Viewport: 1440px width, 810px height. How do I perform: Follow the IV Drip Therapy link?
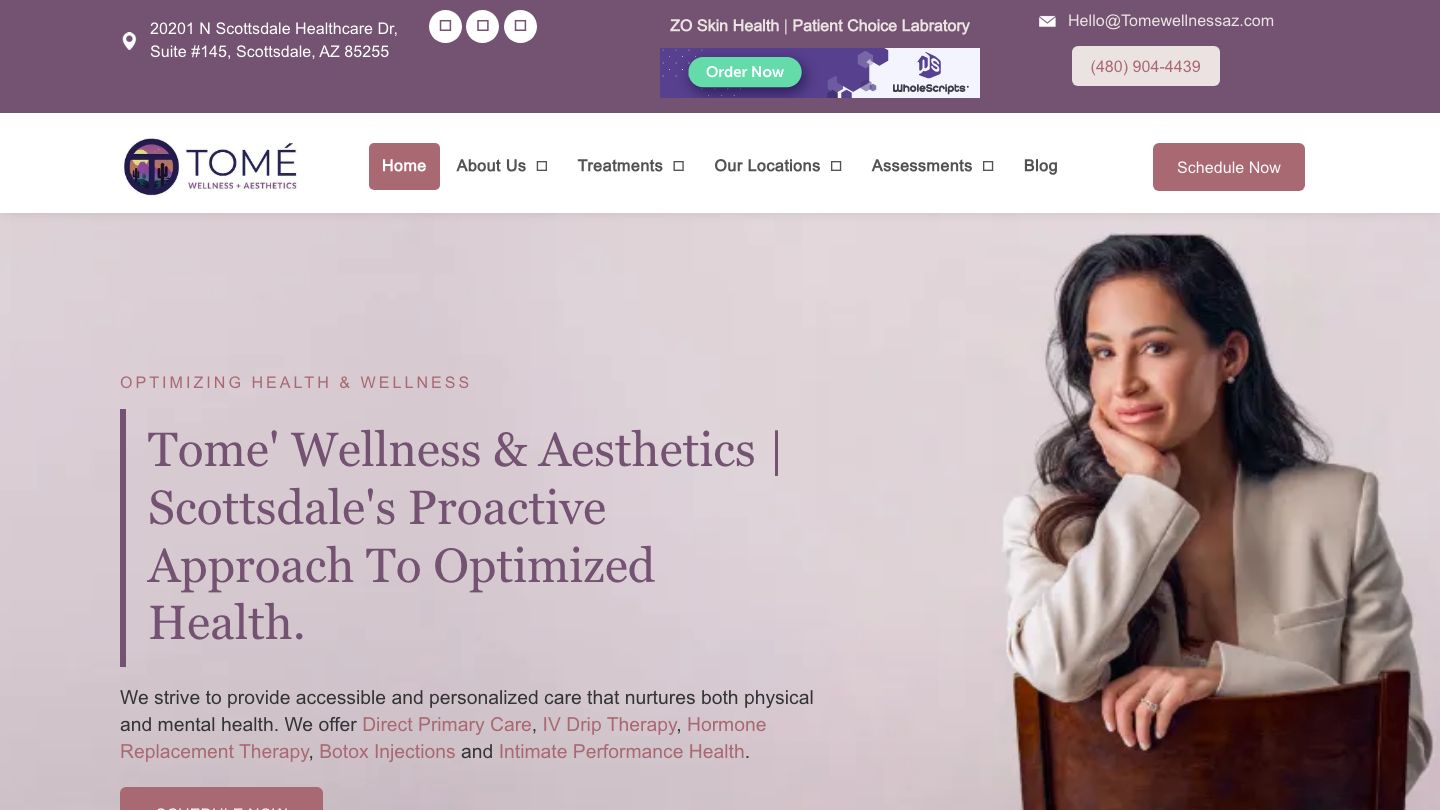coord(610,725)
